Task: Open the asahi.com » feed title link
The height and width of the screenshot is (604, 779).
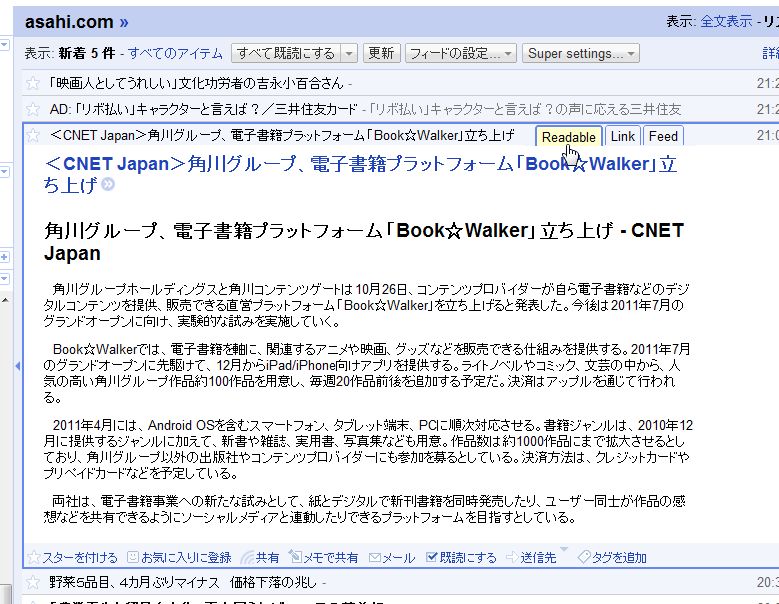Action: 77,21
